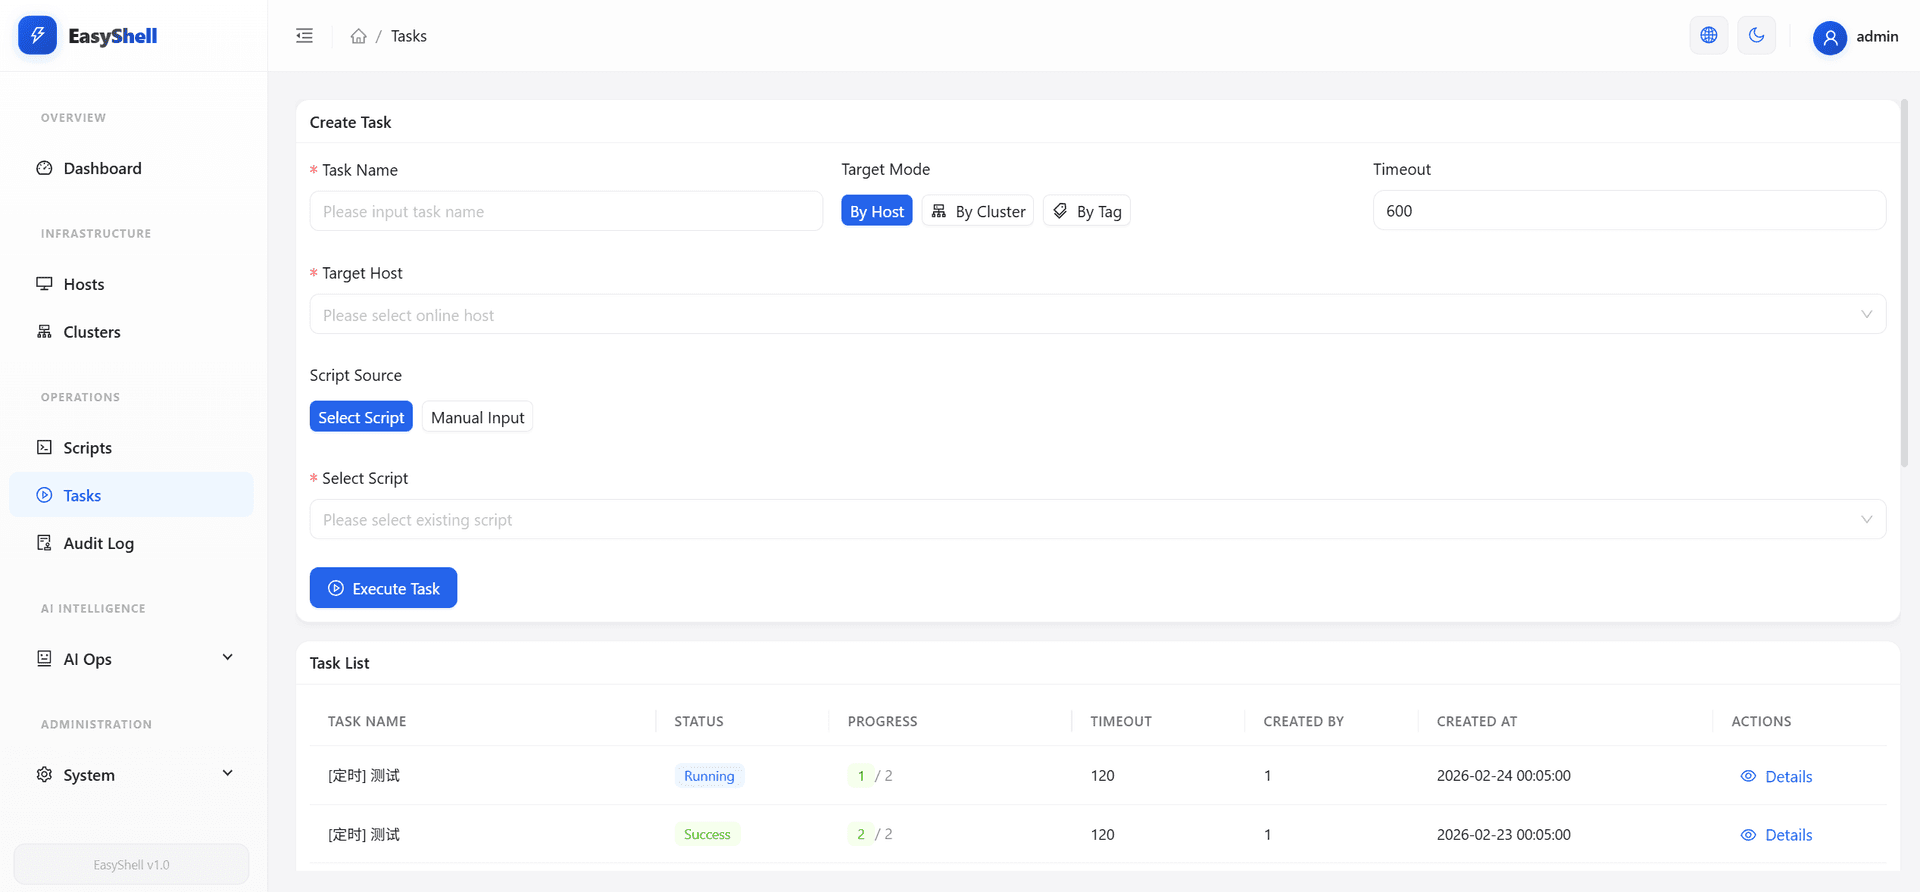The height and width of the screenshot is (892, 1920).
Task: Click the Audit Log document icon
Action: [44, 543]
